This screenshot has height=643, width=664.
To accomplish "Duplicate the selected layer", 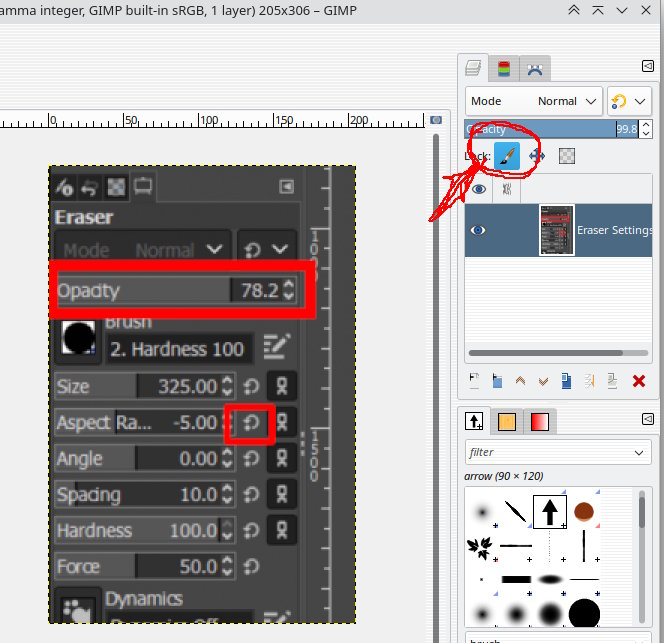I will (566, 380).
